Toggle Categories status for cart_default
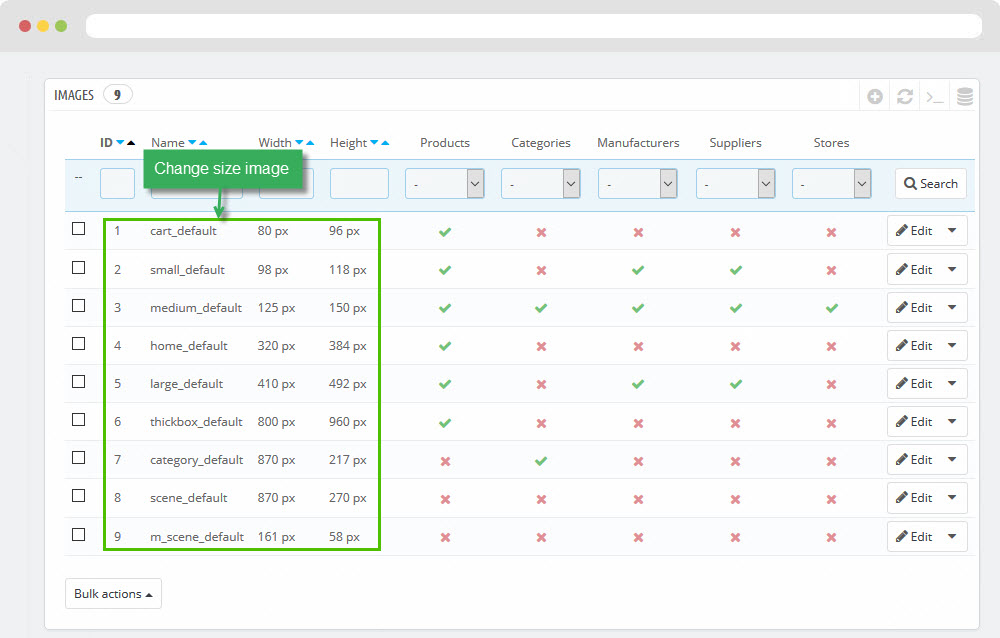The width and height of the screenshot is (1000, 638). tap(541, 232)
